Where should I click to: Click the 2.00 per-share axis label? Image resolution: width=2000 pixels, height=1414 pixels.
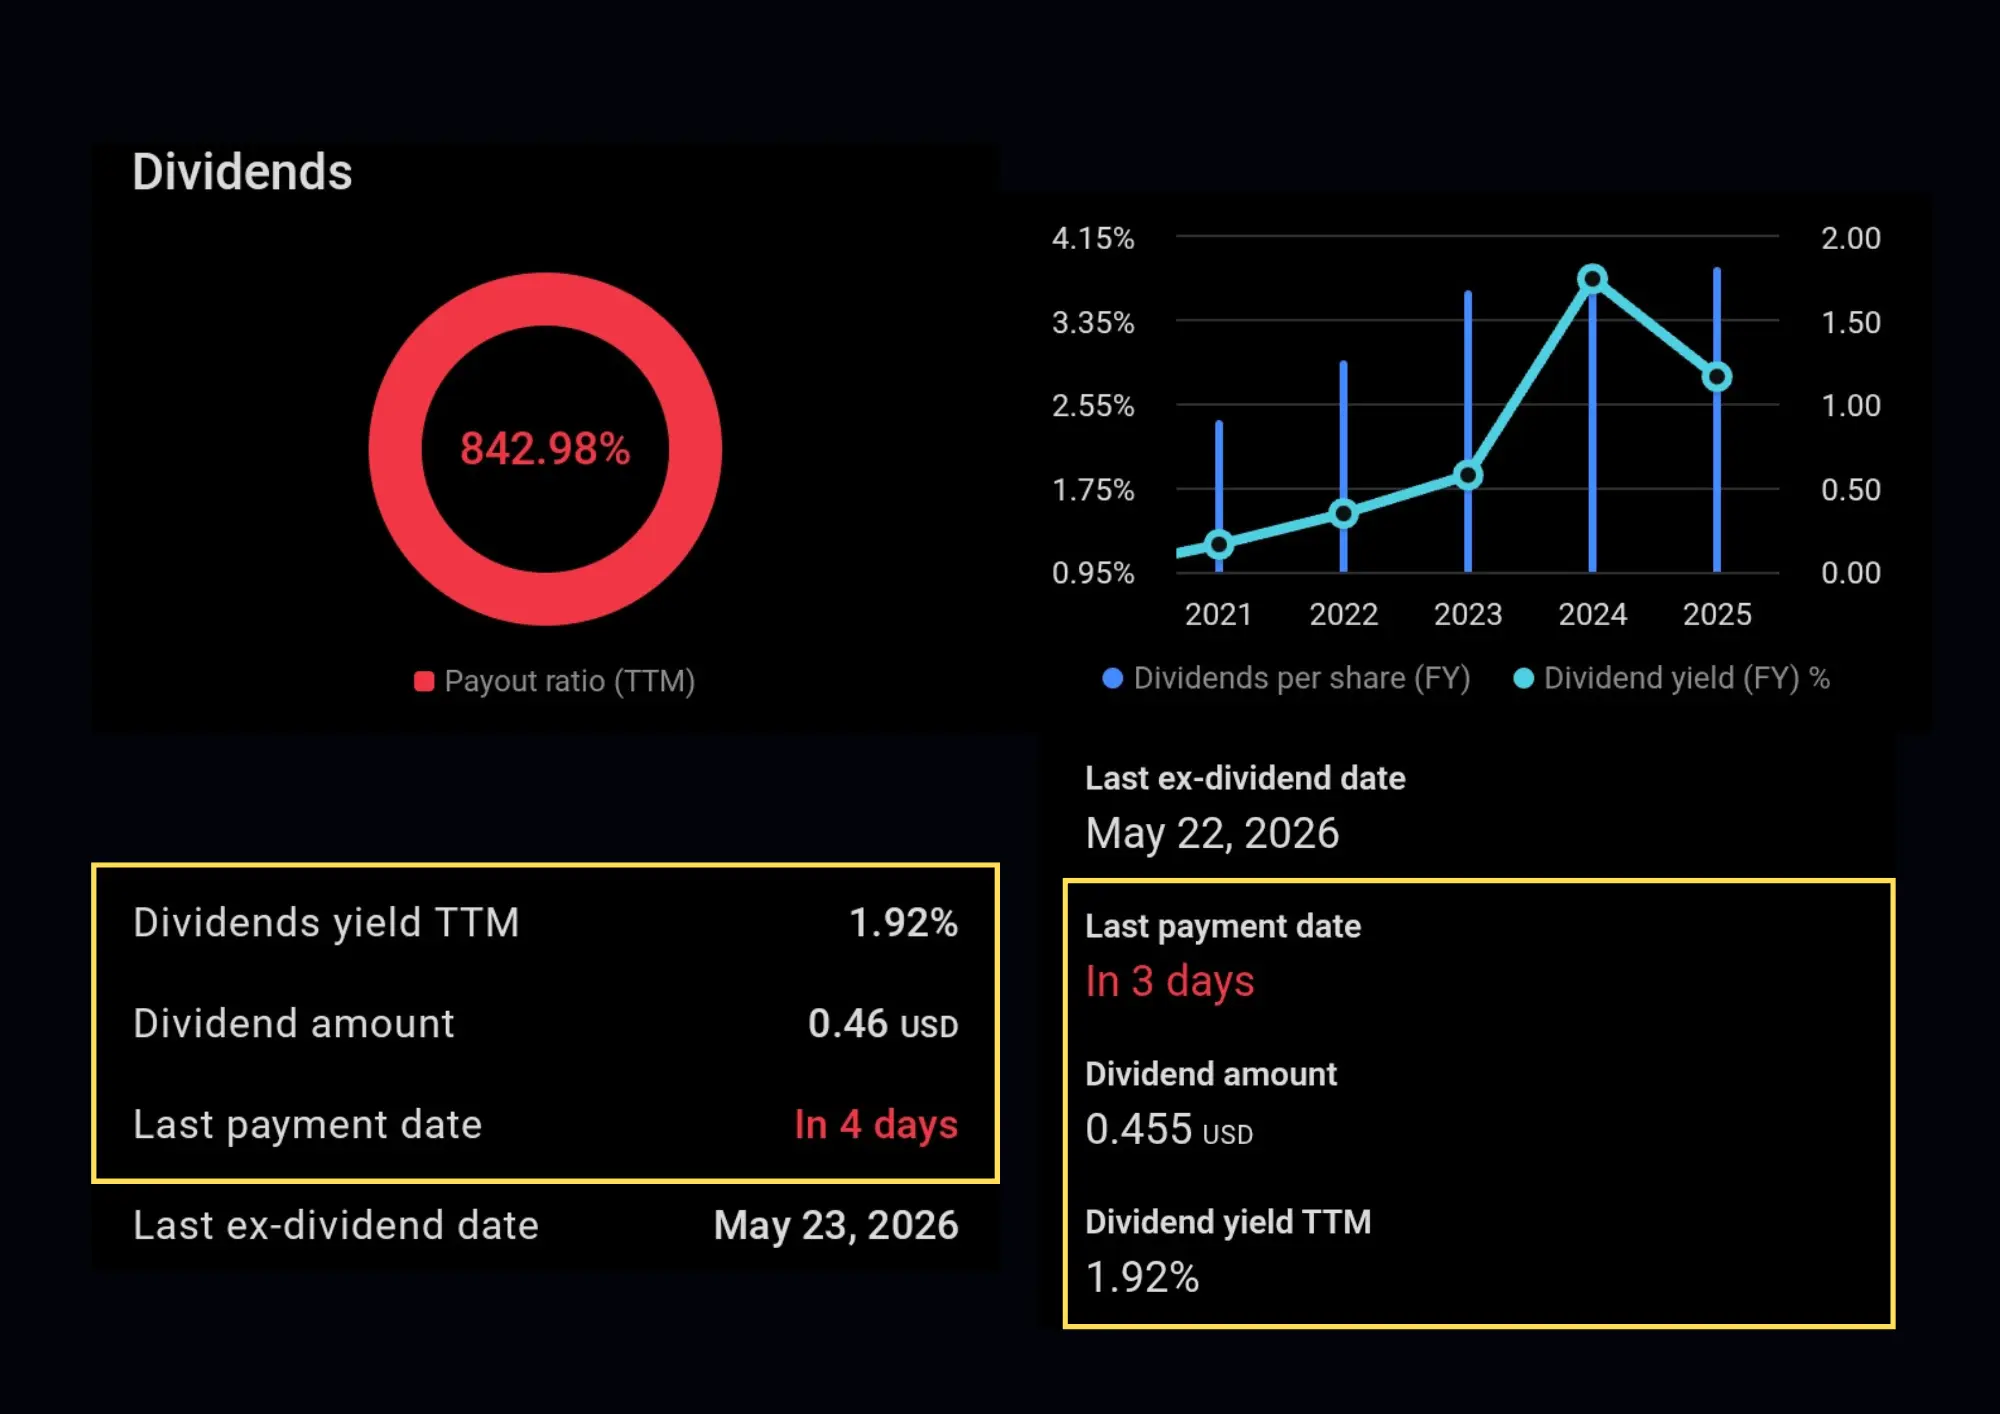[x=1850, y=238]
